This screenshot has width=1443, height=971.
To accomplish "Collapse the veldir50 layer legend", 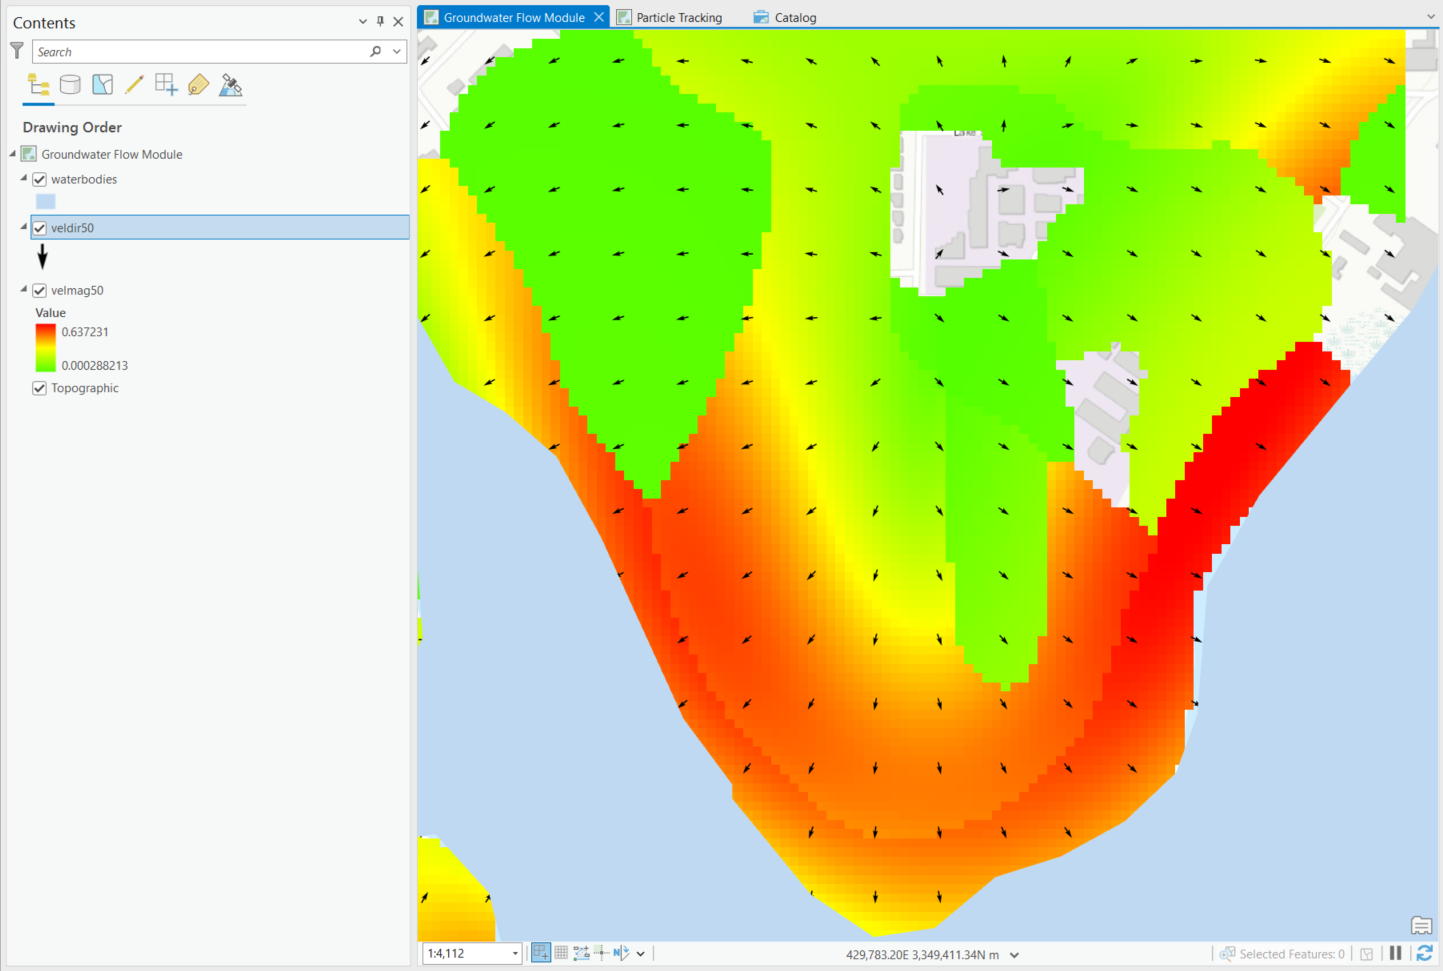I will pyautogui.click(x=23, y=227).
